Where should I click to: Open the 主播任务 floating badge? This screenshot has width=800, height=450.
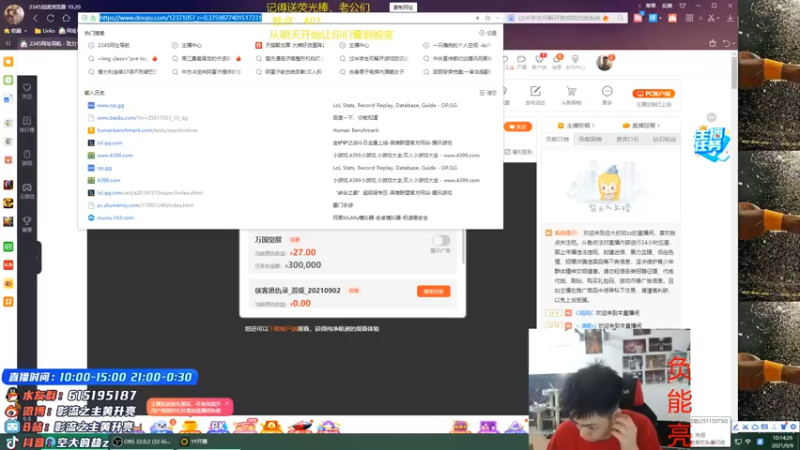point(711,144)
